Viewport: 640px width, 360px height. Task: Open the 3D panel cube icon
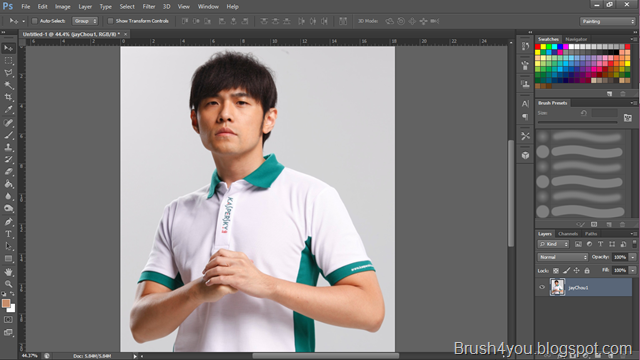click(525, 156)
